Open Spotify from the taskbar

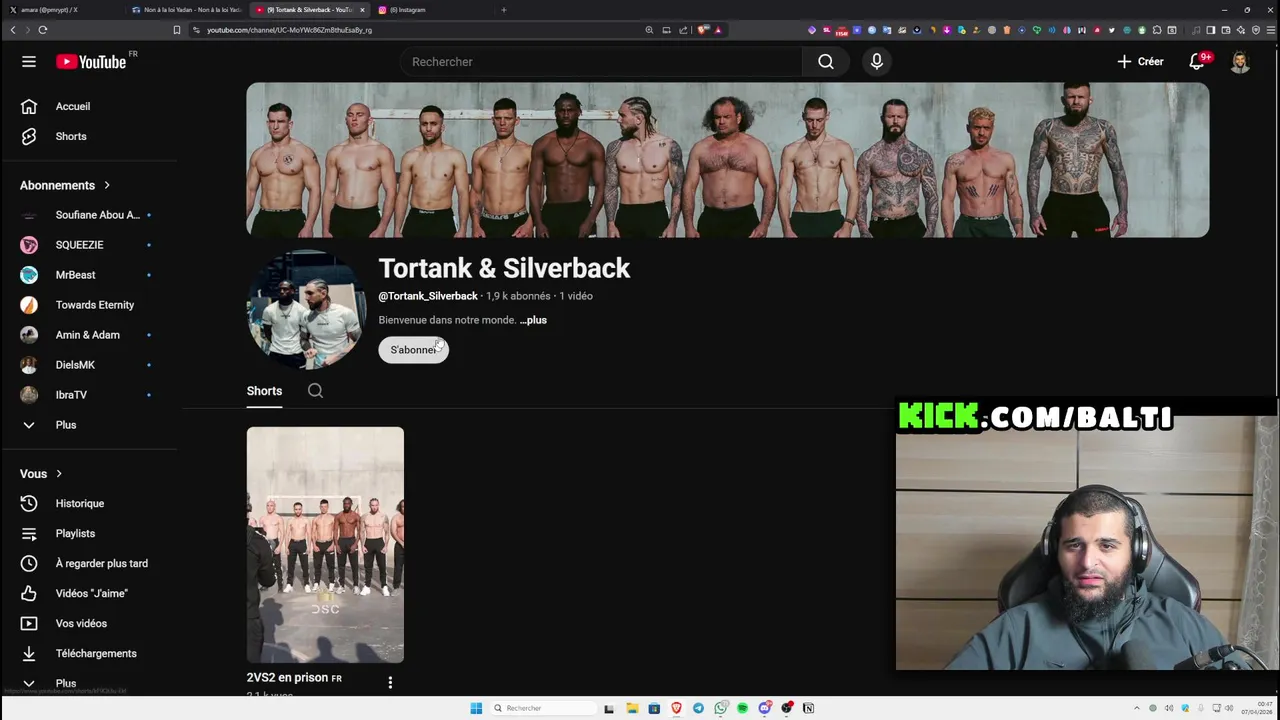[x=742, y=708]
